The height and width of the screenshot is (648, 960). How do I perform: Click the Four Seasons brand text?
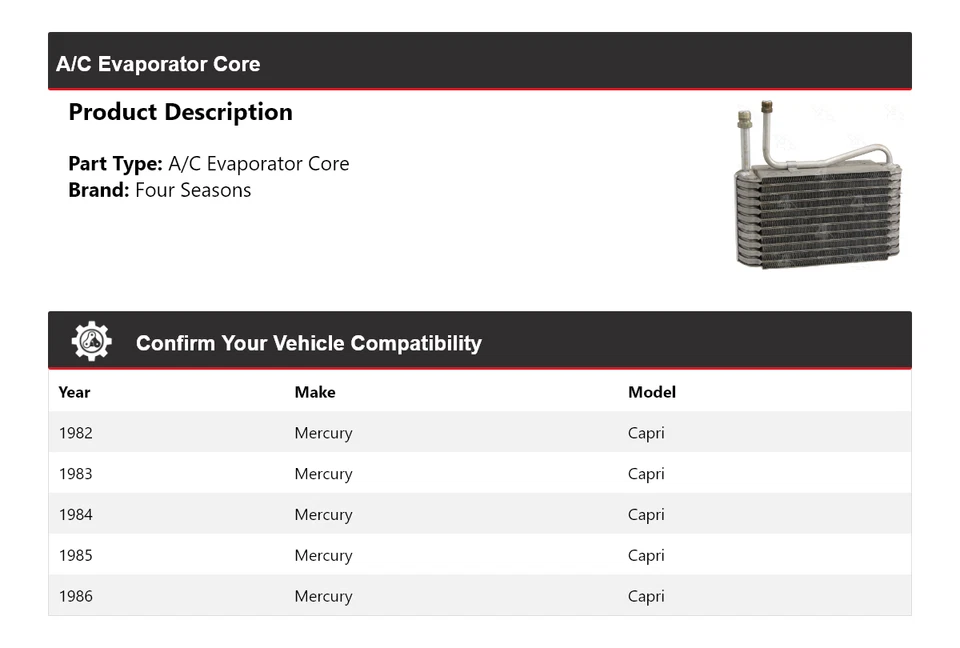click(x=193, y=190)
